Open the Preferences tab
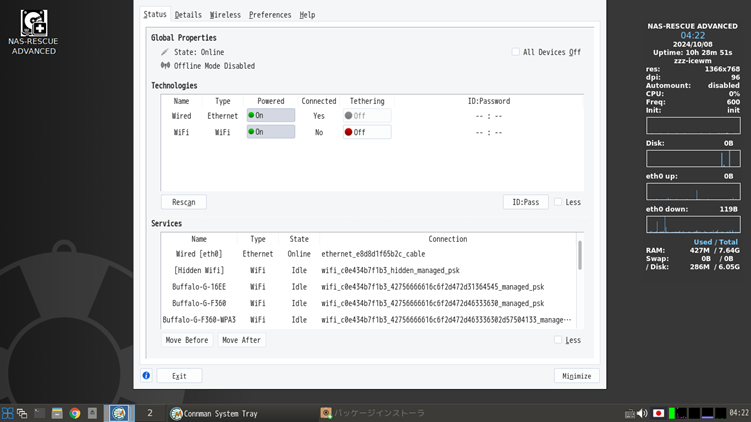751x422 pixels. [x=270, y=15]
